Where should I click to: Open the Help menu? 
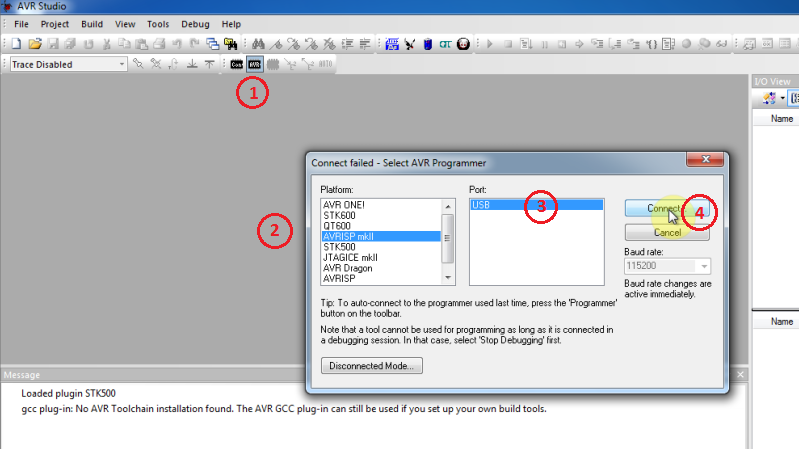(x=231, y=24)
